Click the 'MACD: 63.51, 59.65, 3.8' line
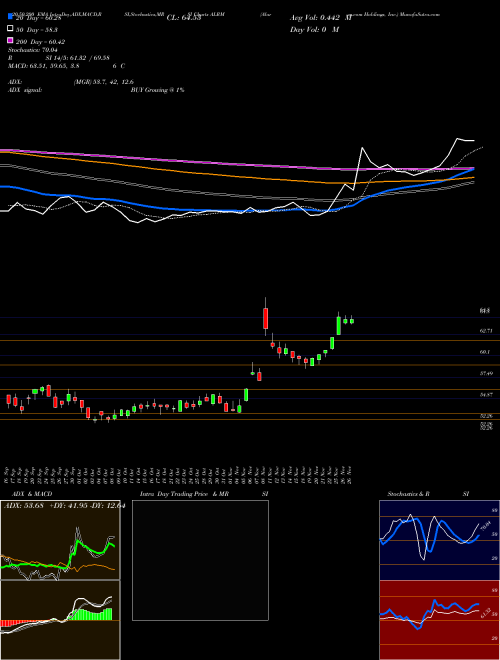 point(43,66)
